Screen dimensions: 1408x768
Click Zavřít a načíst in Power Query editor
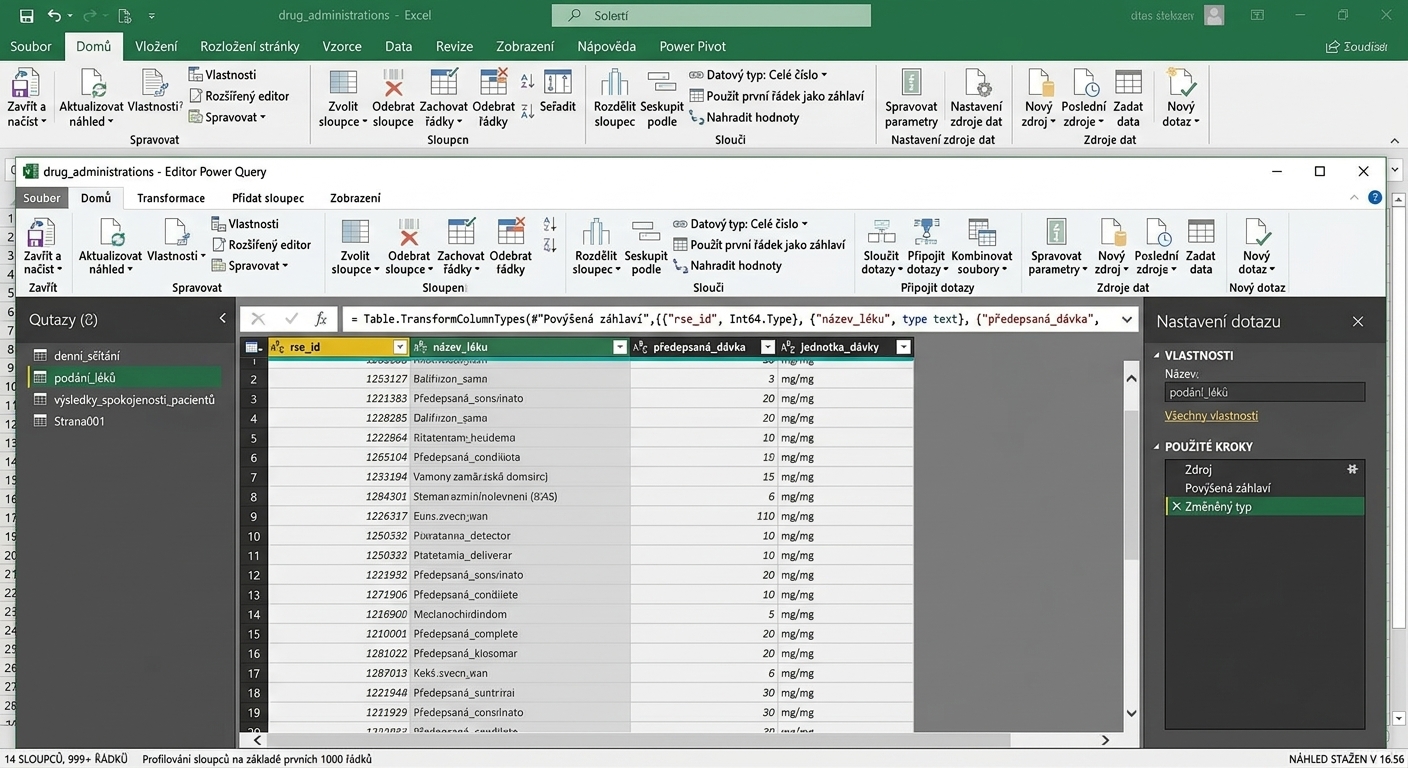(42, 247)
